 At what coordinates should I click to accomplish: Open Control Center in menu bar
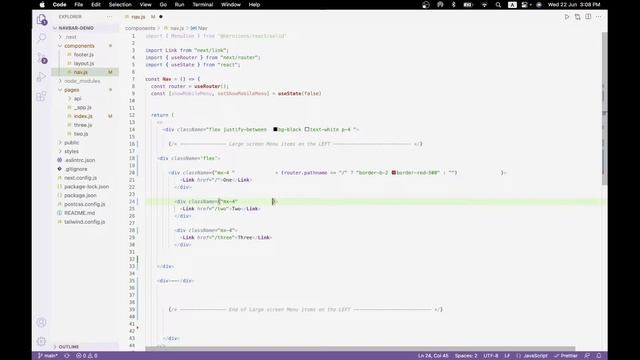pyautogui.click(x=525, y=5)
